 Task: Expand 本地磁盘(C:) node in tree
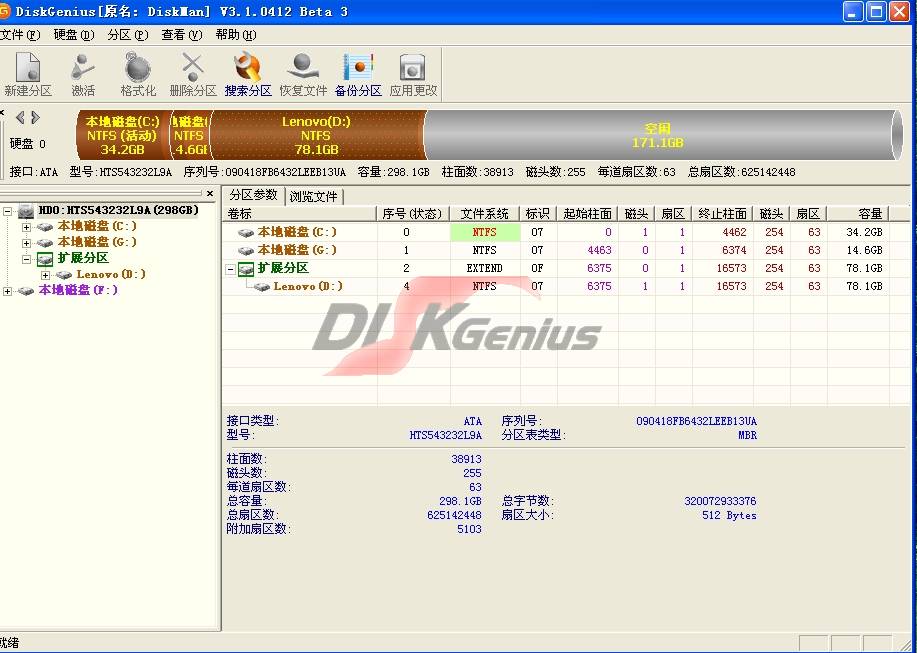click(26, 227)
